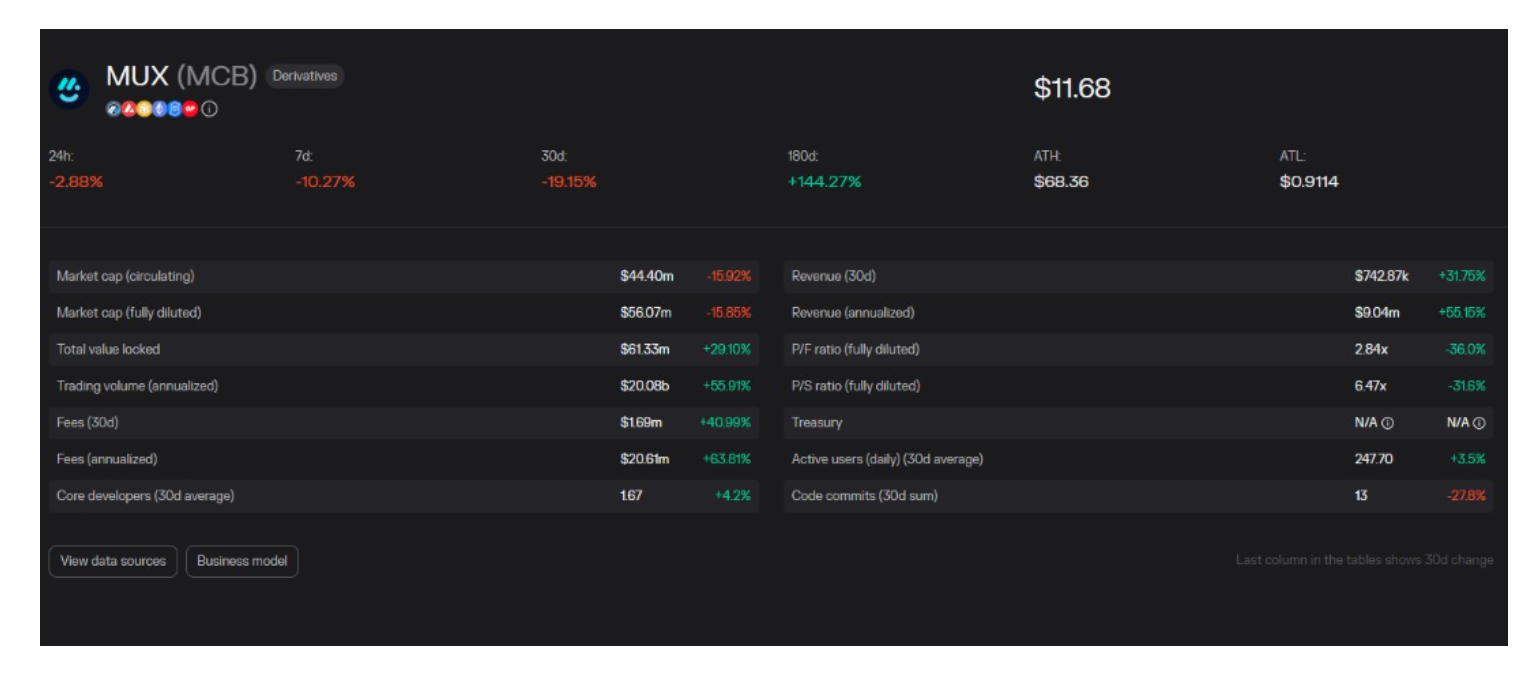This screenshot has height=674, width=1530.
Task: Click the P/F ratio (fully diluted) label
Action: pos(855,349)
